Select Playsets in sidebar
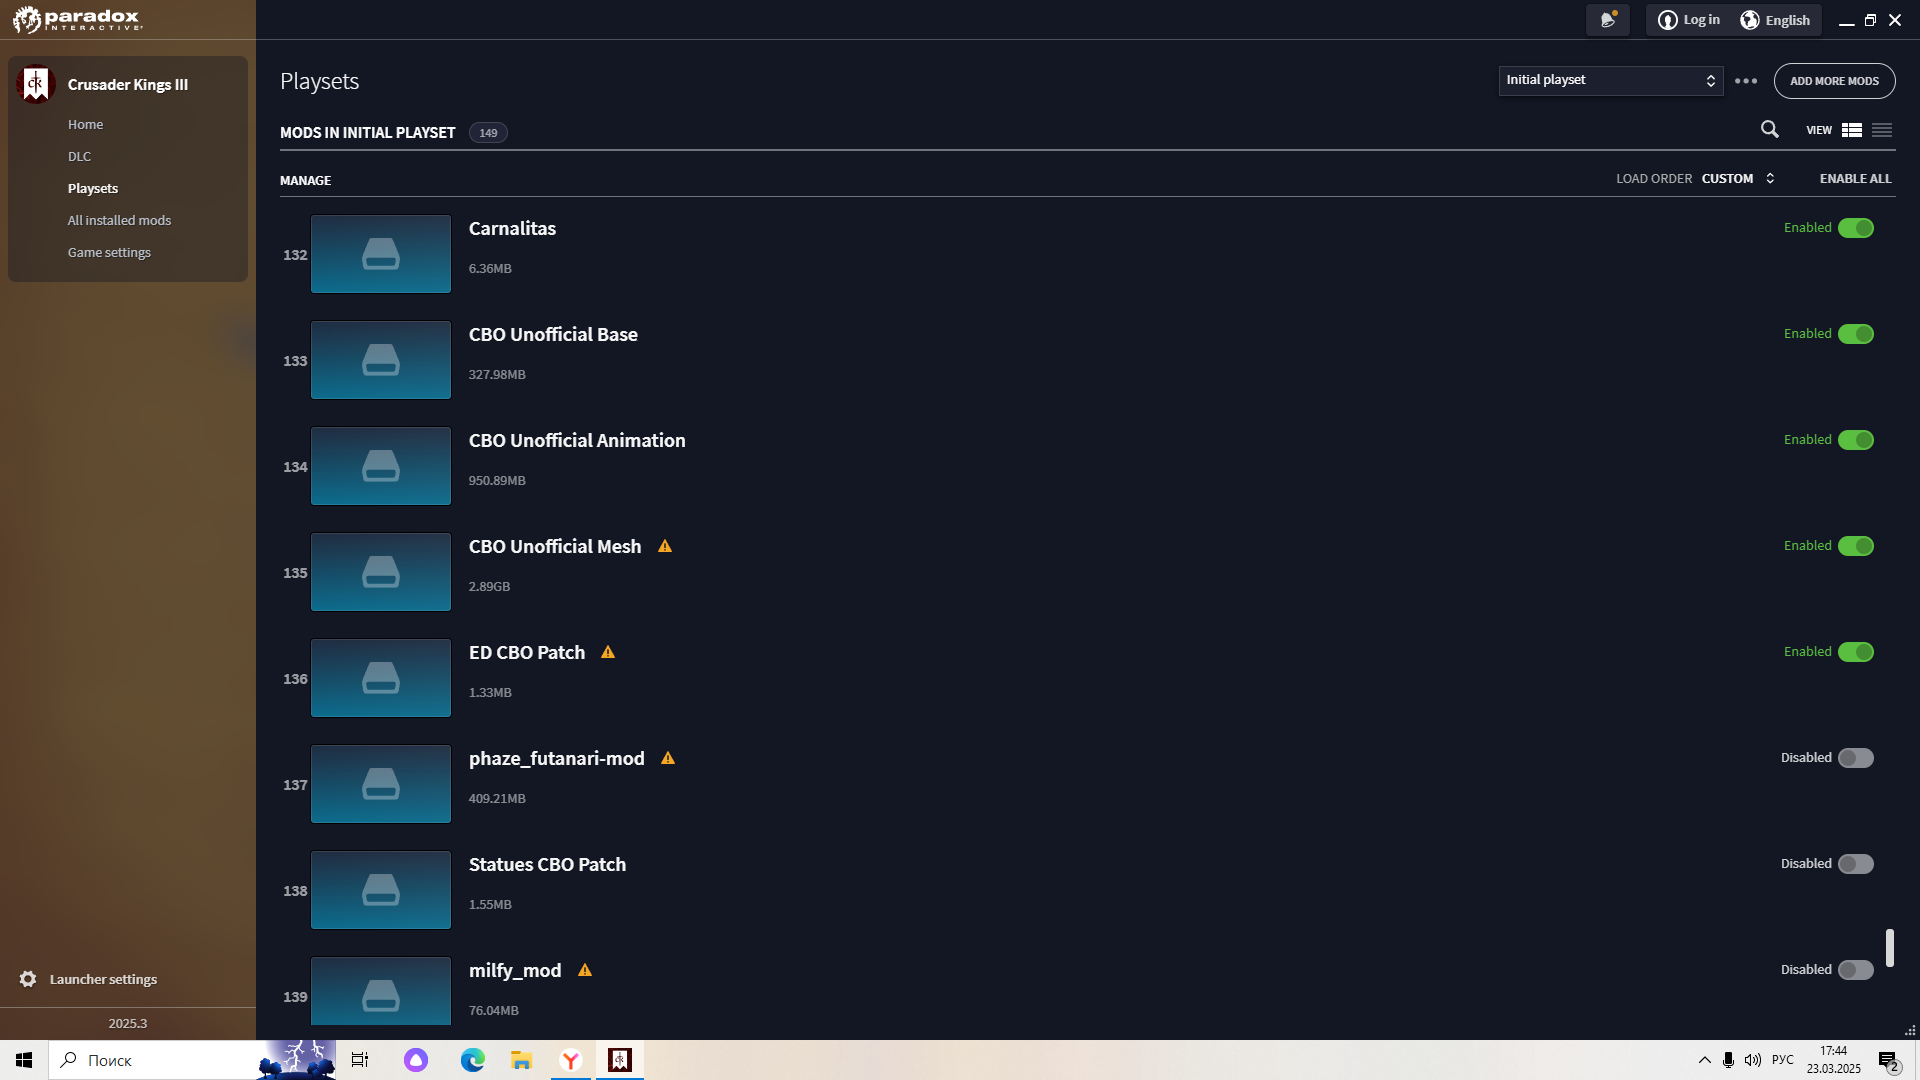The height and width of the screenshot is (1080, 1920). (93, 188)
